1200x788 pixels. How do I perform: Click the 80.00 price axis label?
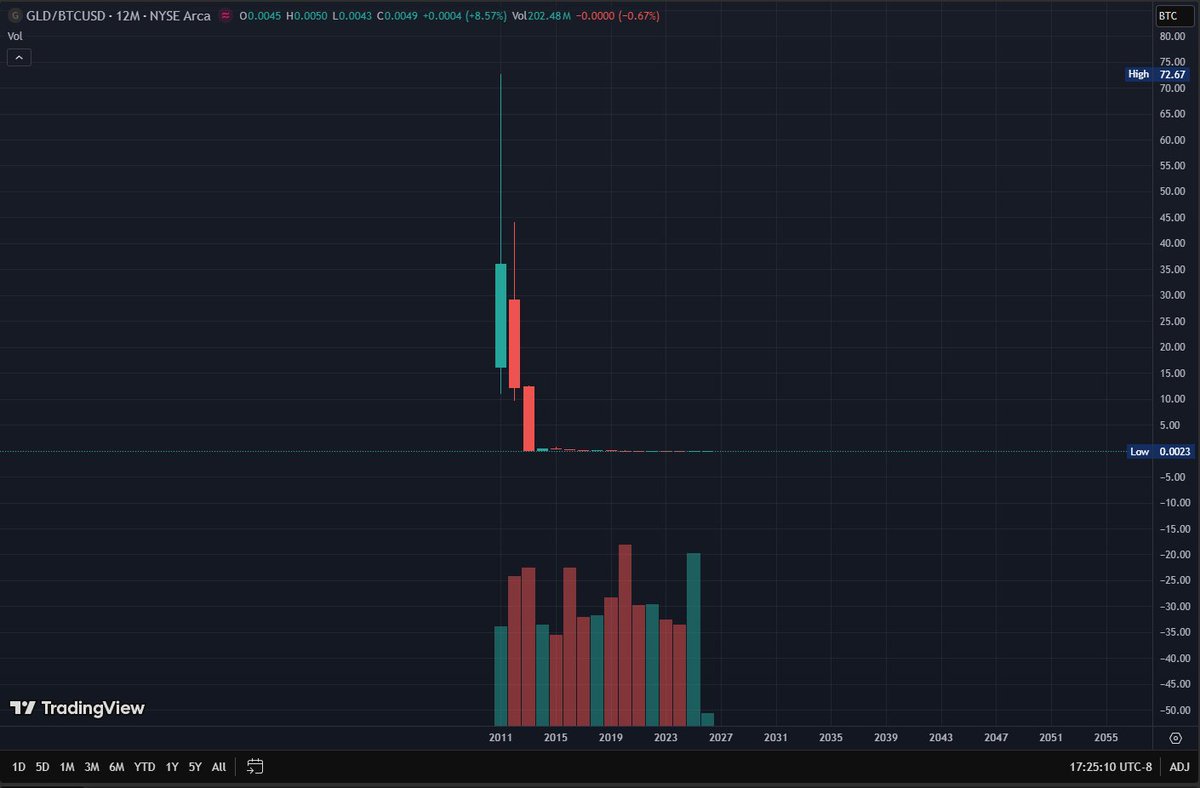(x=1172, y=36)
